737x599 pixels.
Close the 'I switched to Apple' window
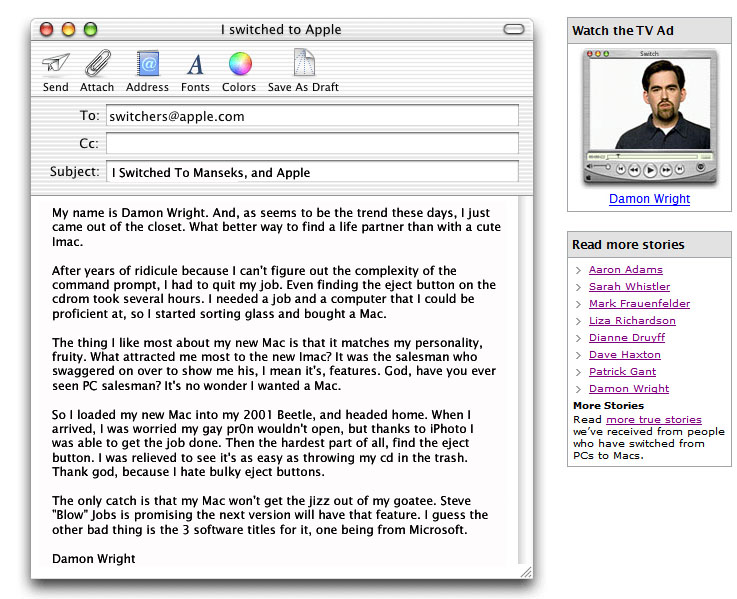tap(47, 29)
